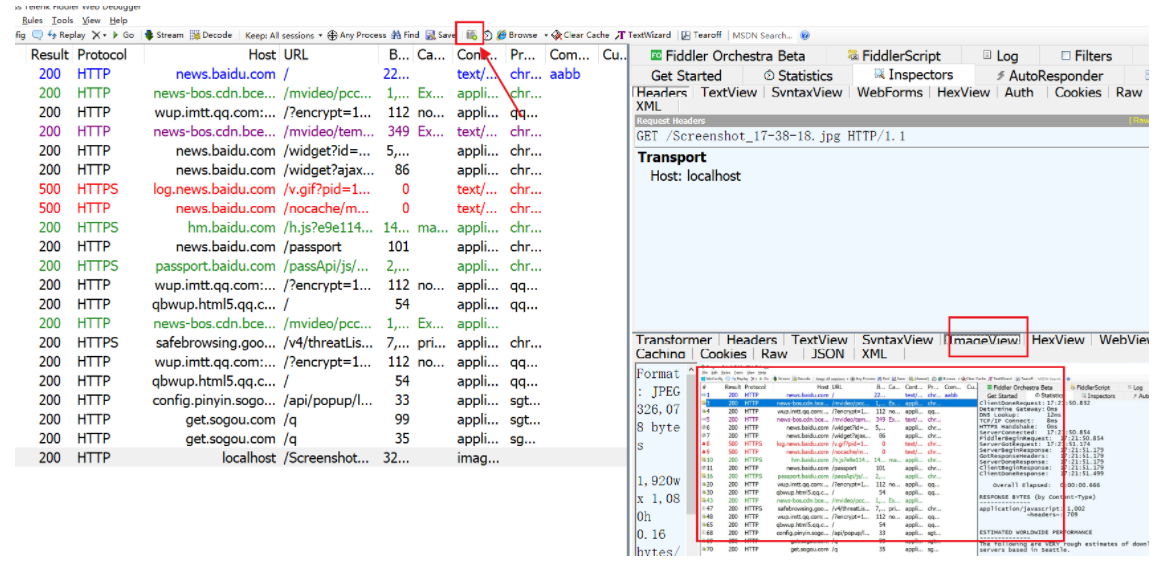Sort sessions by Result column header
Image resolution: width=1164 pixels, height=566 pixels.
coord(50,55)
